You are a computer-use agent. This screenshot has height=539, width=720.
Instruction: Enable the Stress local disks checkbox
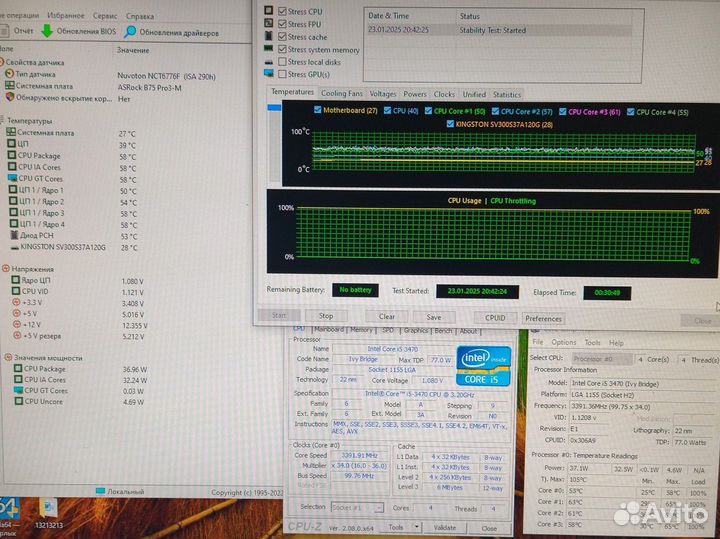[282, 62]
